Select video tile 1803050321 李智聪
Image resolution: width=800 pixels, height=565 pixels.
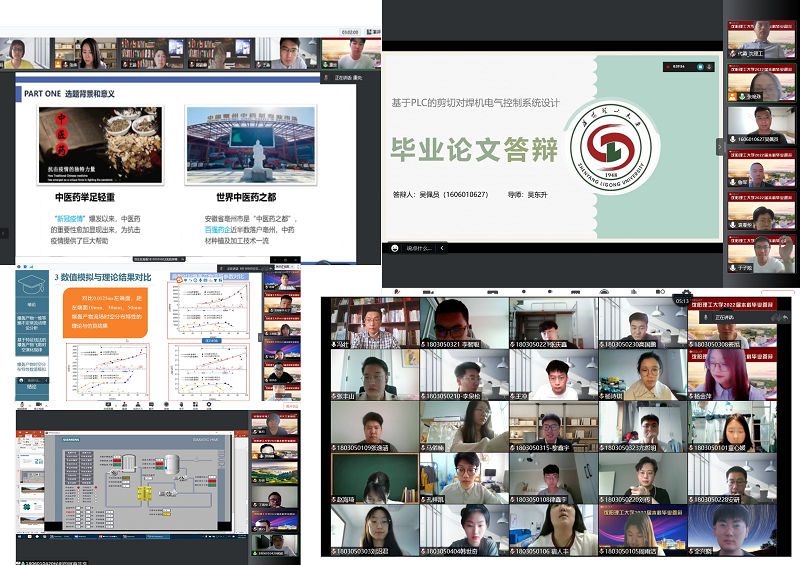pyautogui.click(x=464, y=323)
